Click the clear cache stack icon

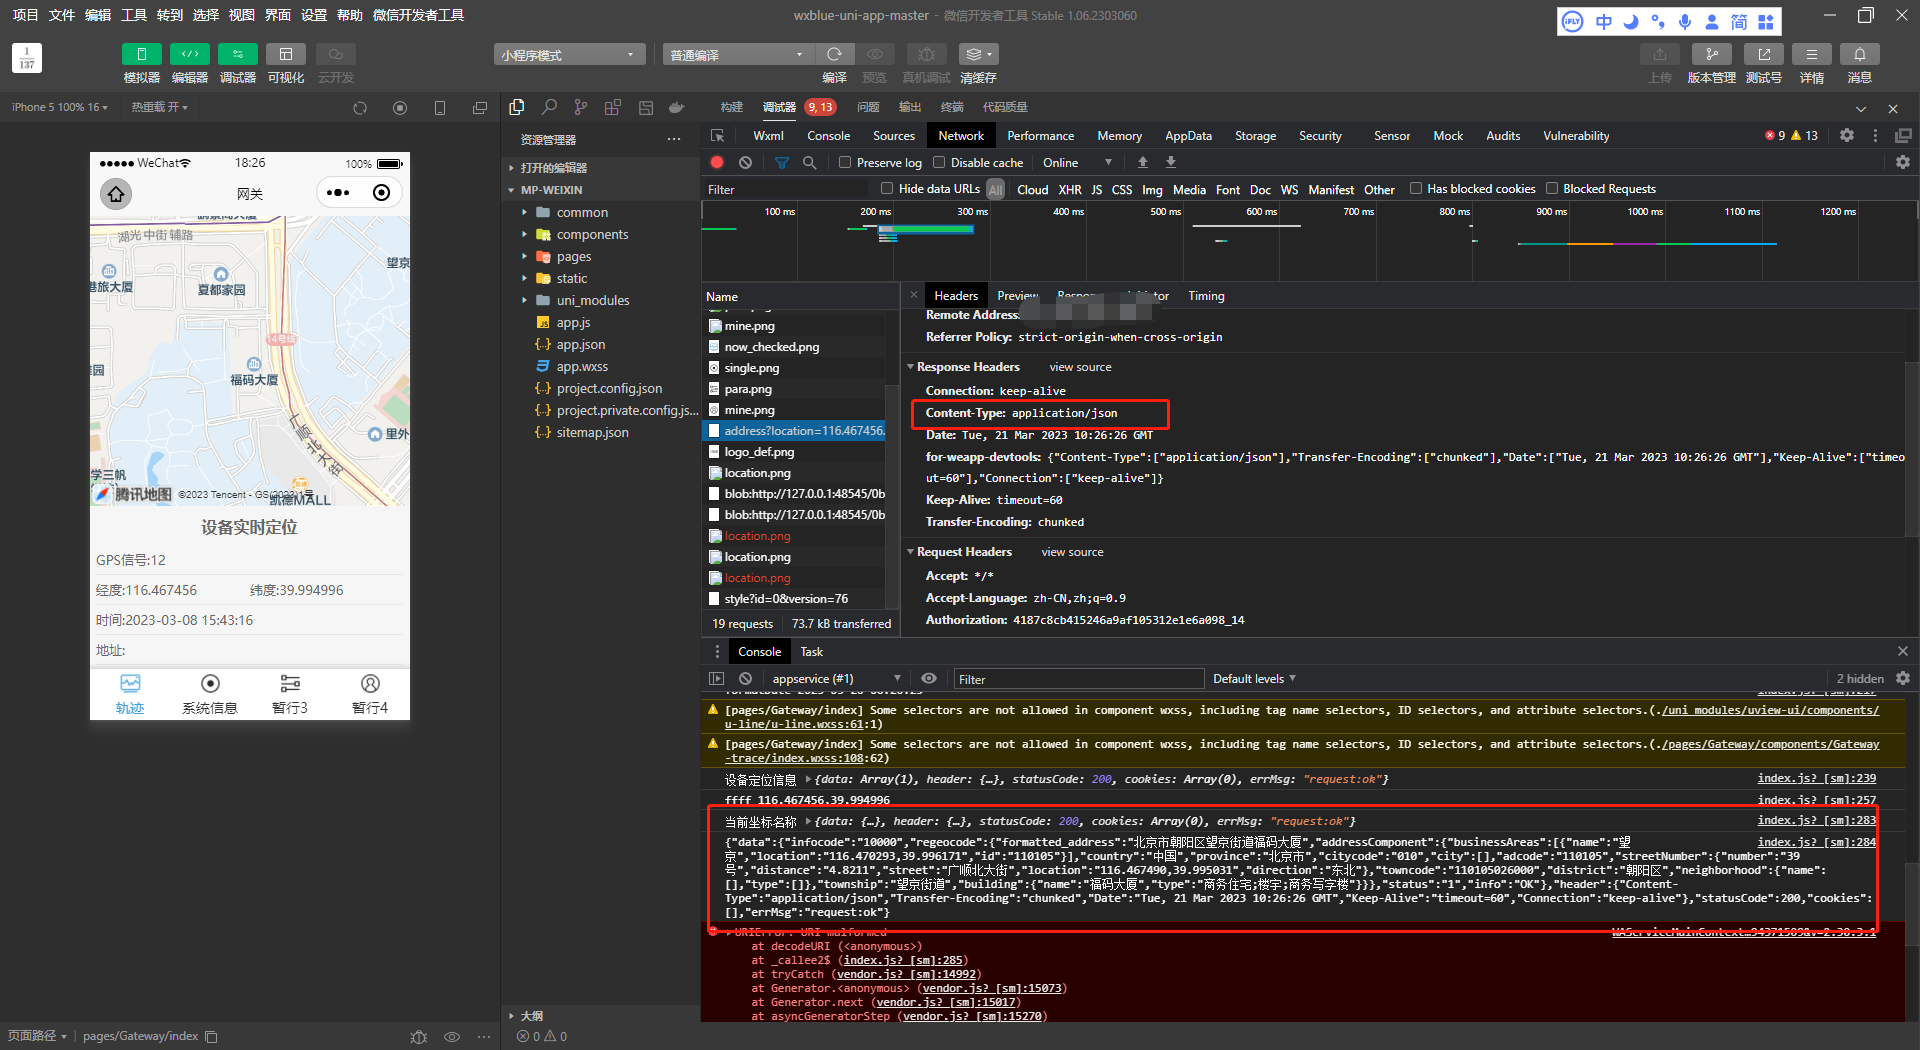[977, 54]
